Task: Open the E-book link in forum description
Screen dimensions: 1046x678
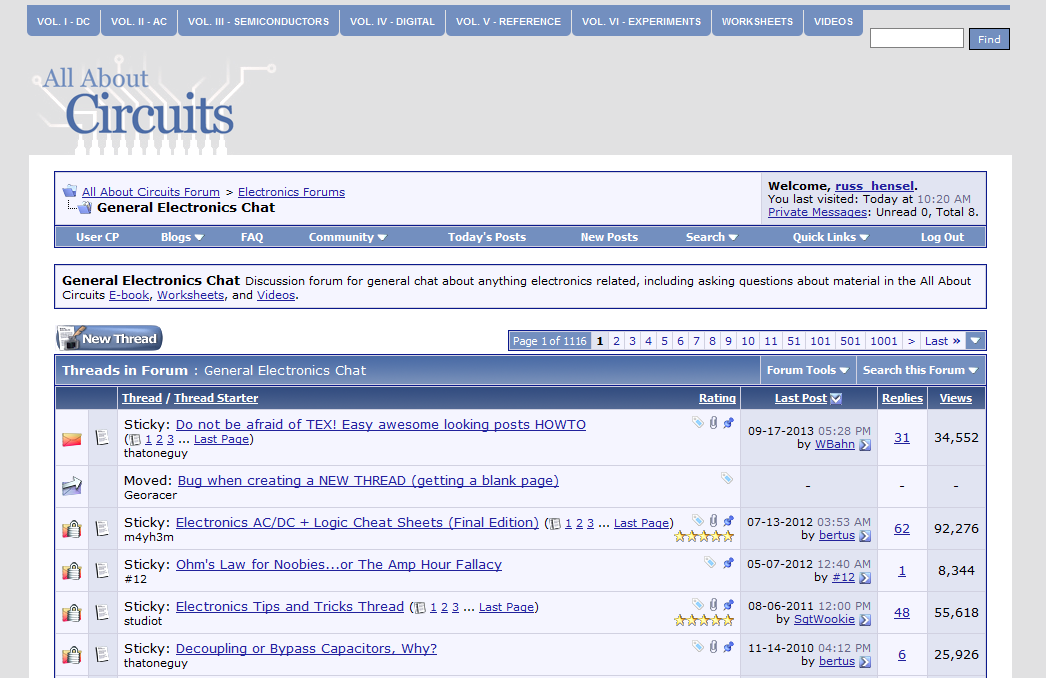Action: [x=129, y=295]
